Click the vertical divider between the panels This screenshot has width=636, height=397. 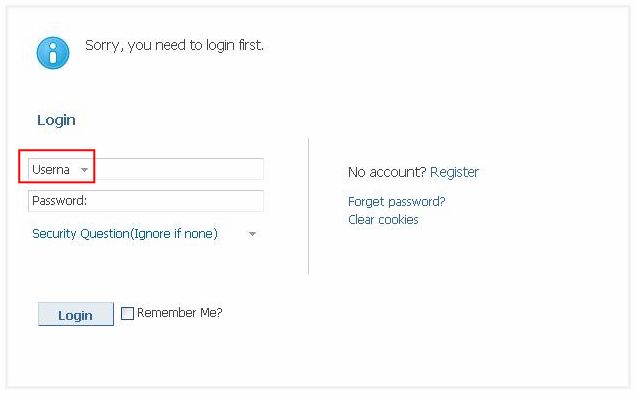pos(309,206)
